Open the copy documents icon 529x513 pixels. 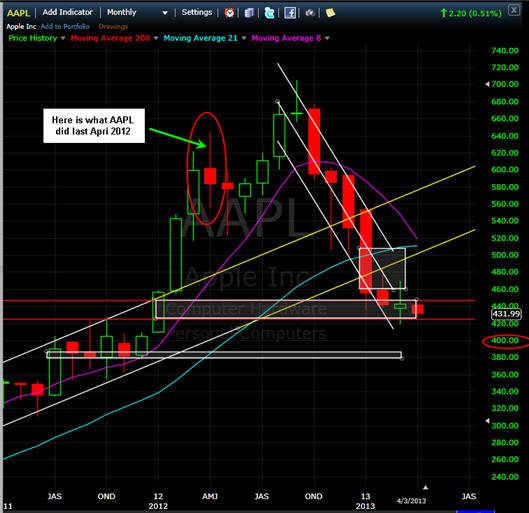click(x=249, y=13)
